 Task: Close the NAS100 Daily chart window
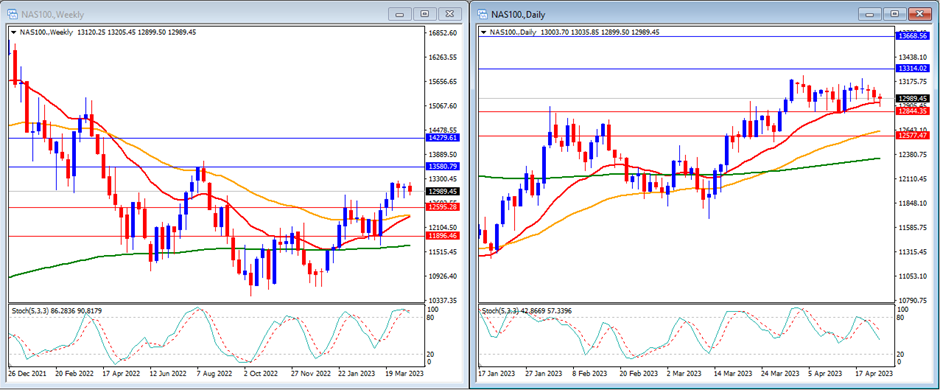click(x=919, y=14)
